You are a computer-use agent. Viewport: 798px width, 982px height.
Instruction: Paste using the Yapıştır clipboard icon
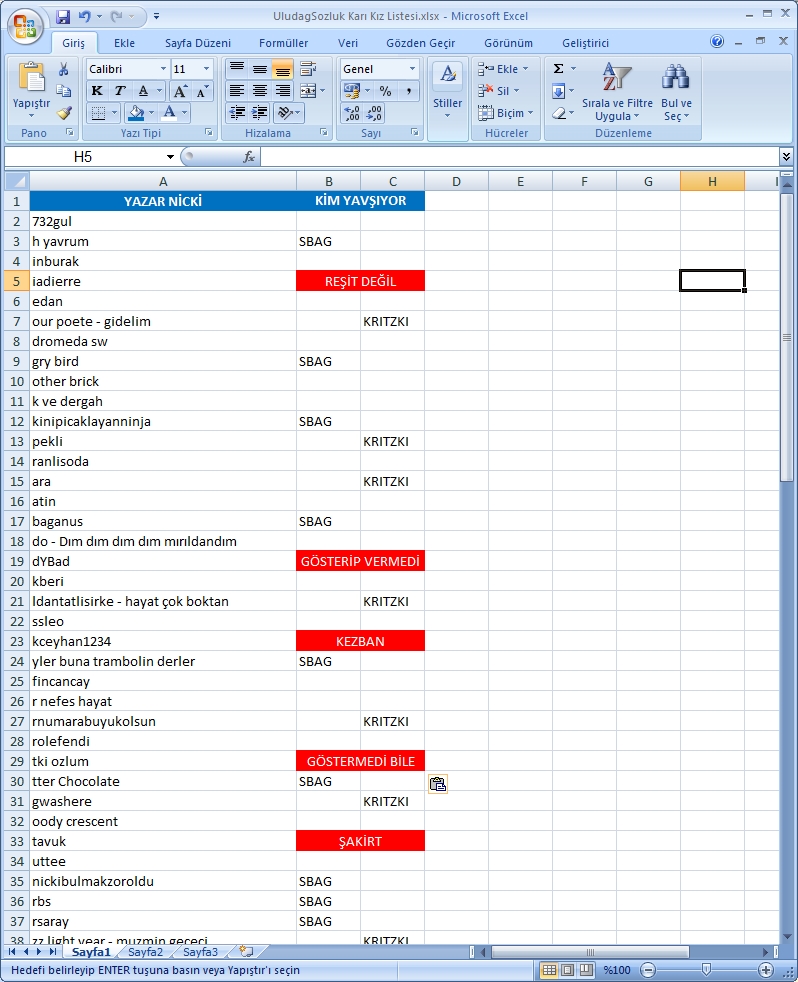click(31, 78)
